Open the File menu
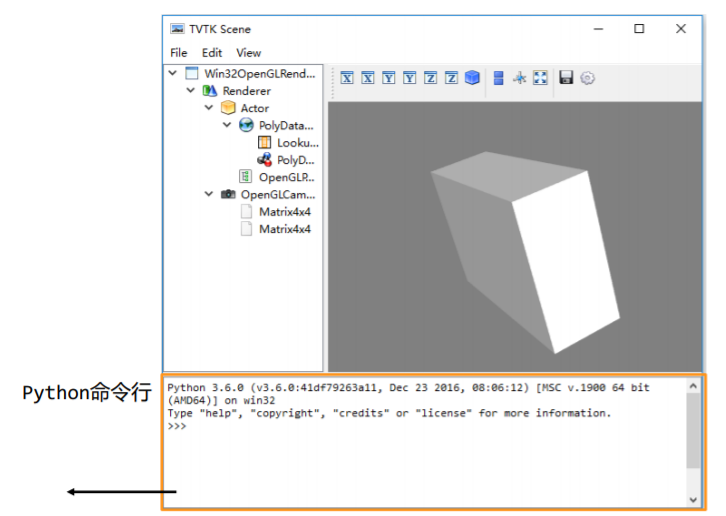This screenshot has width=726, height=516. tap(178, 53)
